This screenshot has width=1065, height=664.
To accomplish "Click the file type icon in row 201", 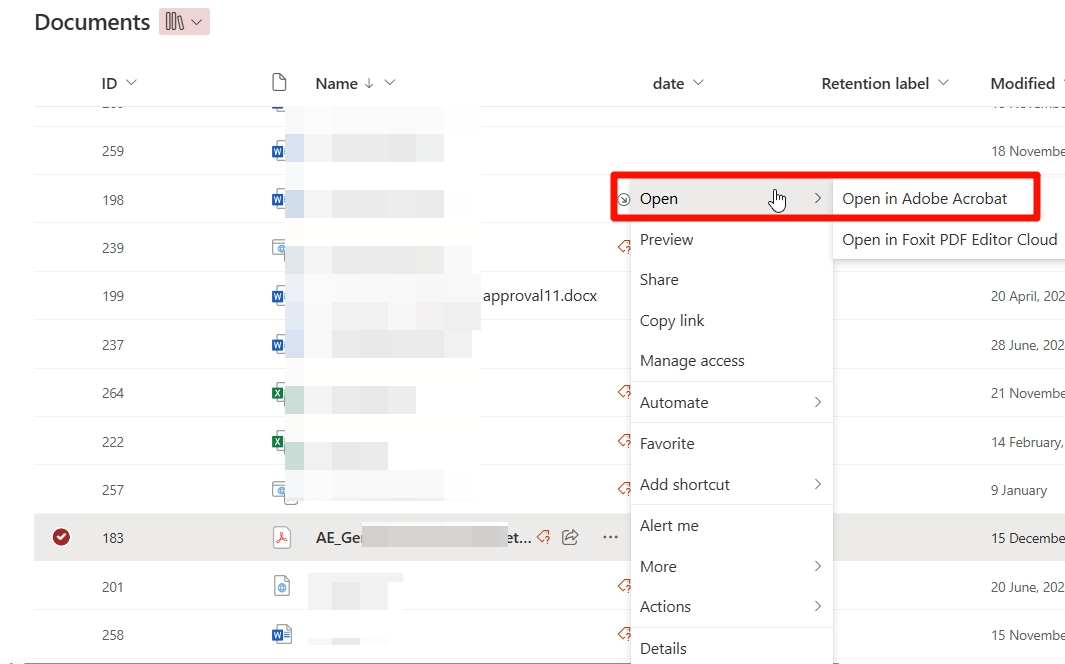I will pyautogui.click(x=281, y=587).
